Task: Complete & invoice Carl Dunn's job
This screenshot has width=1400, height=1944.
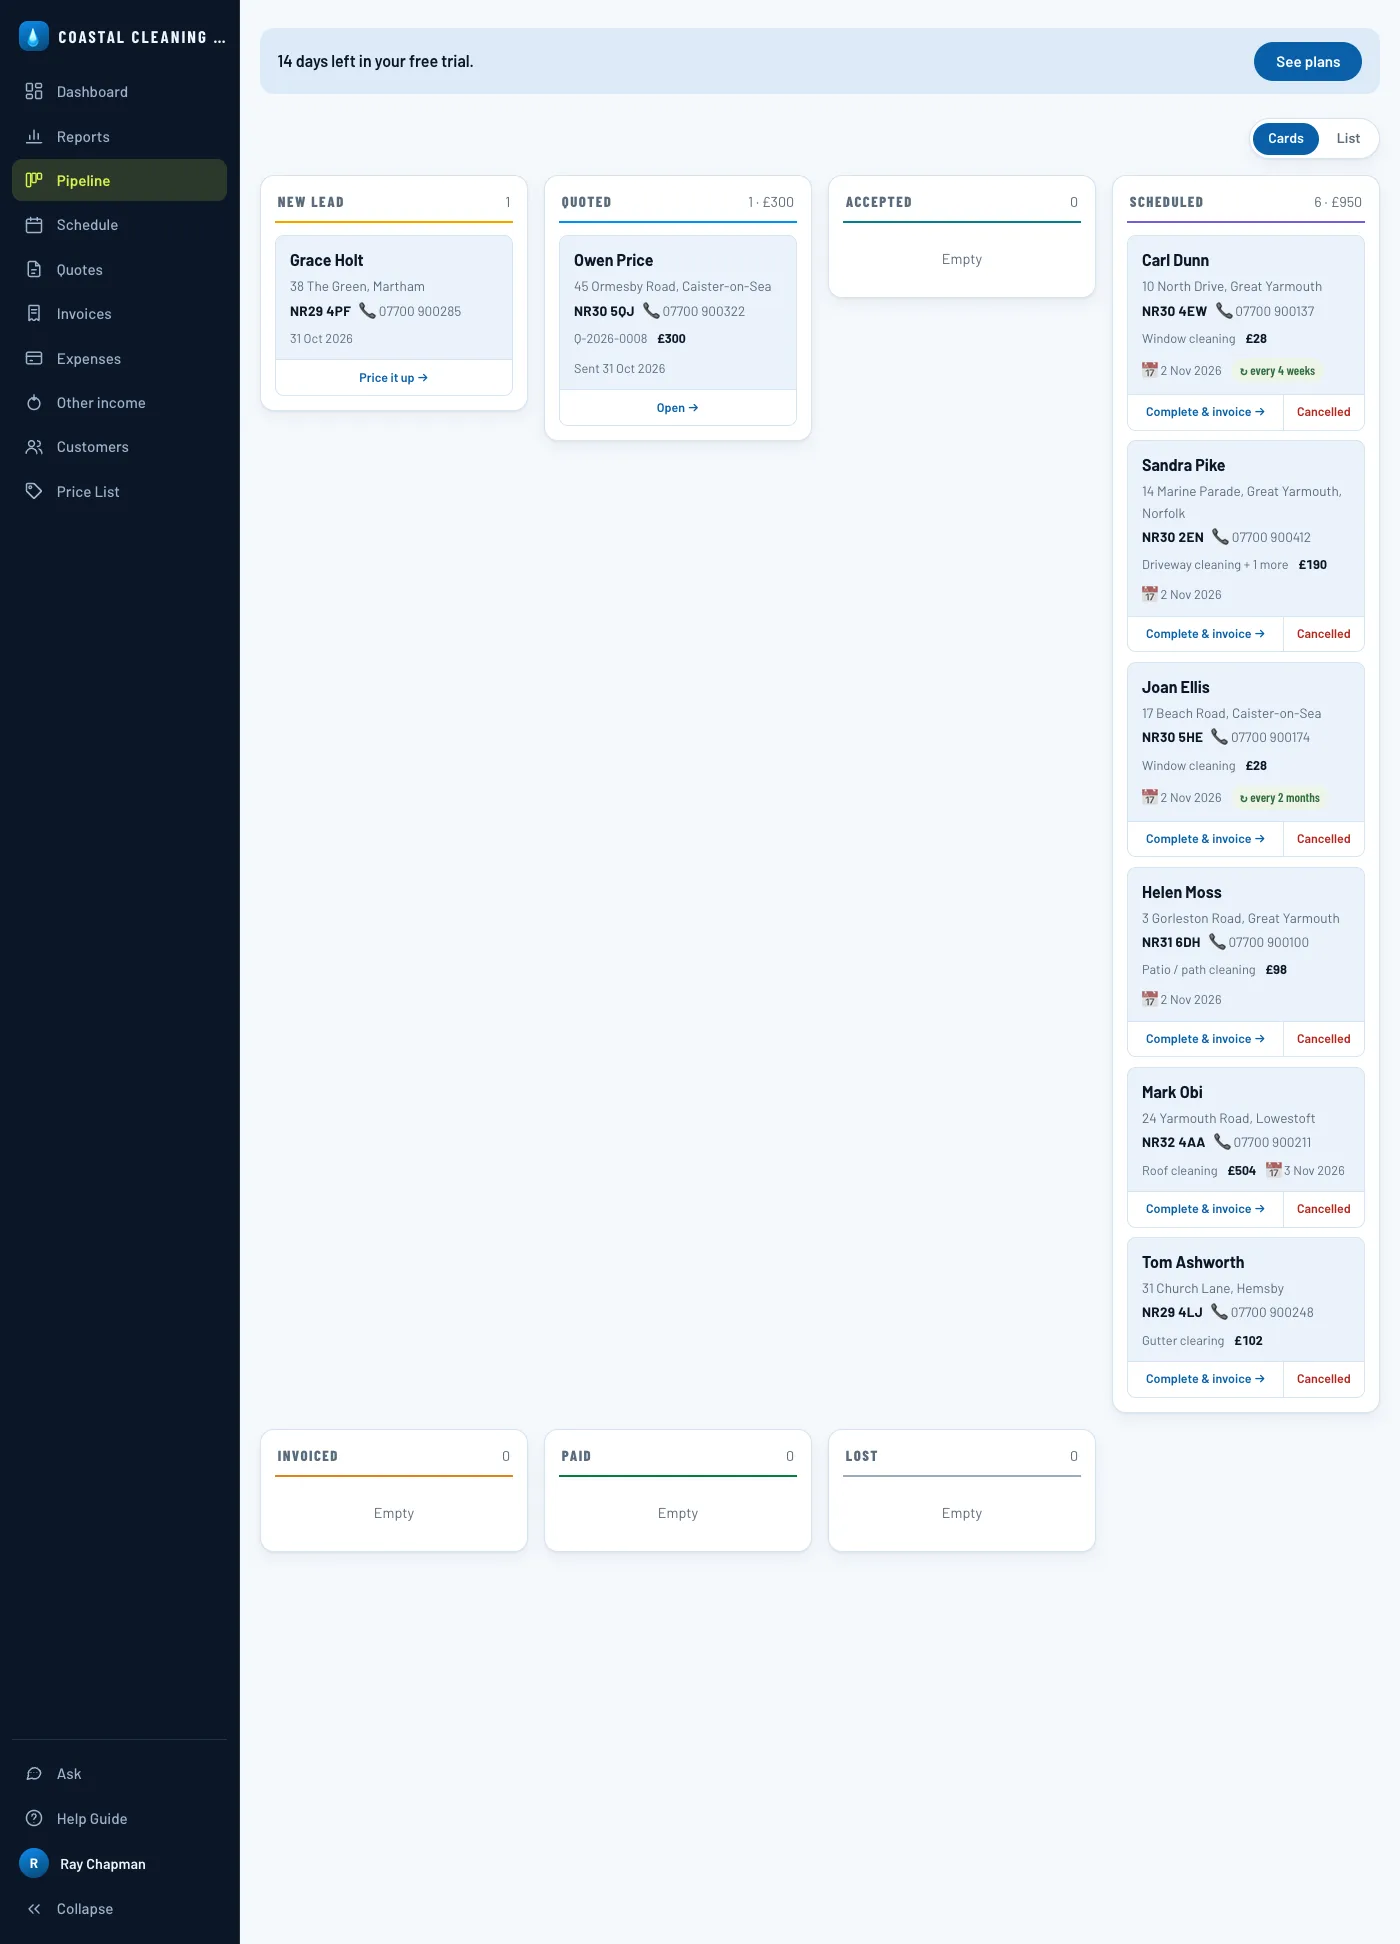Action: (x=1205, y=412)
